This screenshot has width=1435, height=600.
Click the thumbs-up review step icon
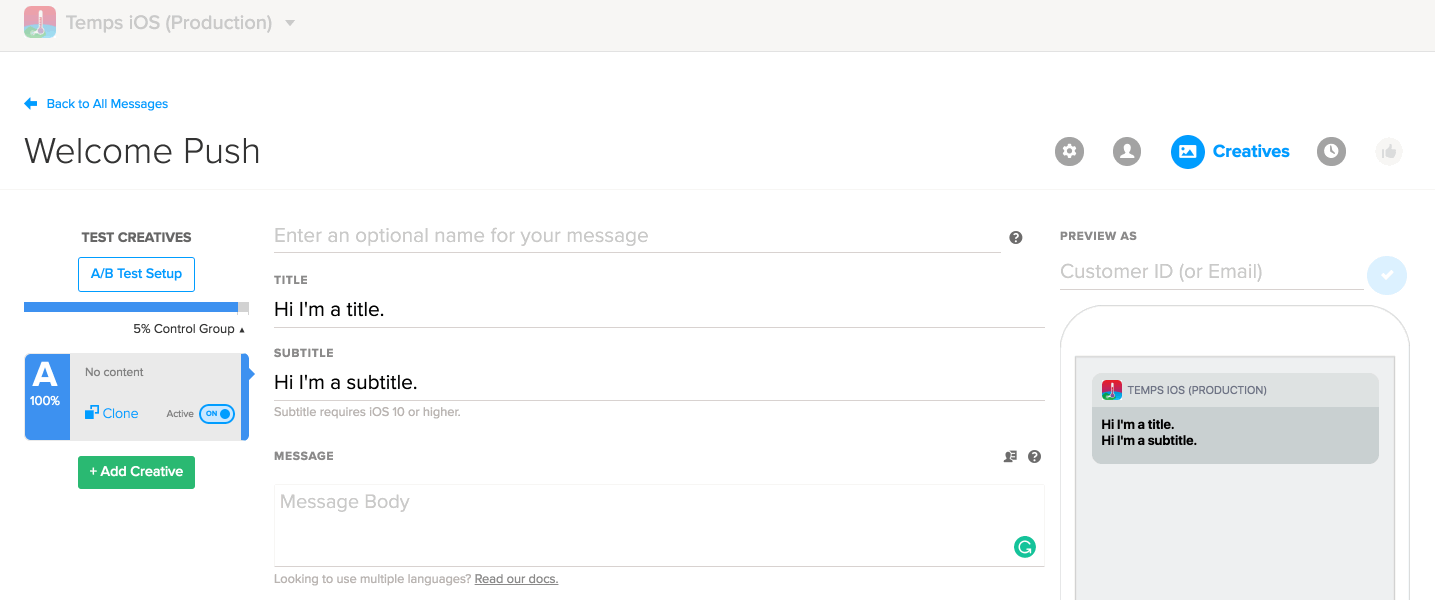pos(1389,152)
